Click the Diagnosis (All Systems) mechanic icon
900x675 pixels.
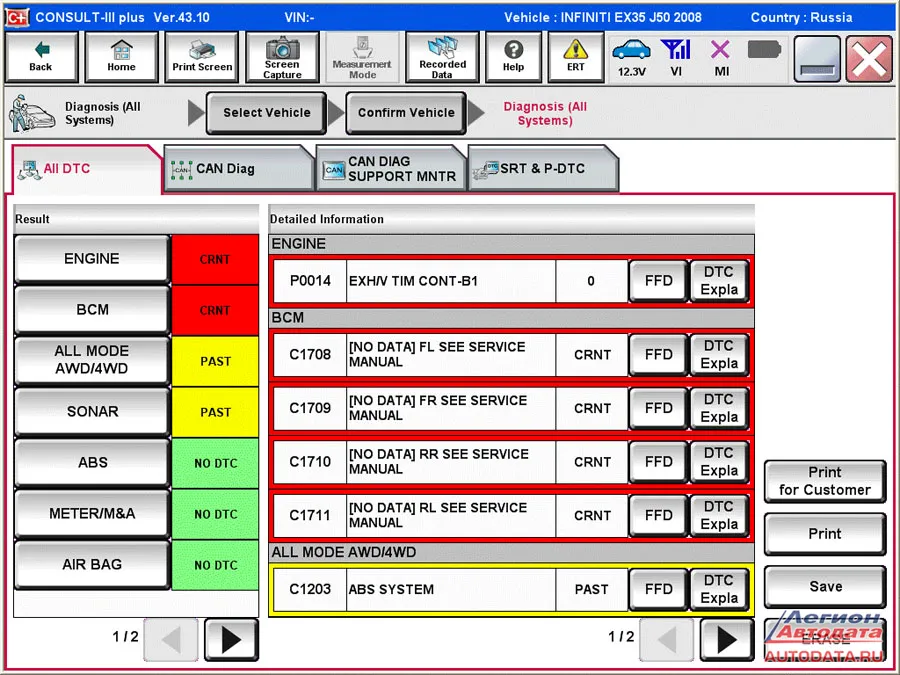pyautogui.click(x=32, y=113)
